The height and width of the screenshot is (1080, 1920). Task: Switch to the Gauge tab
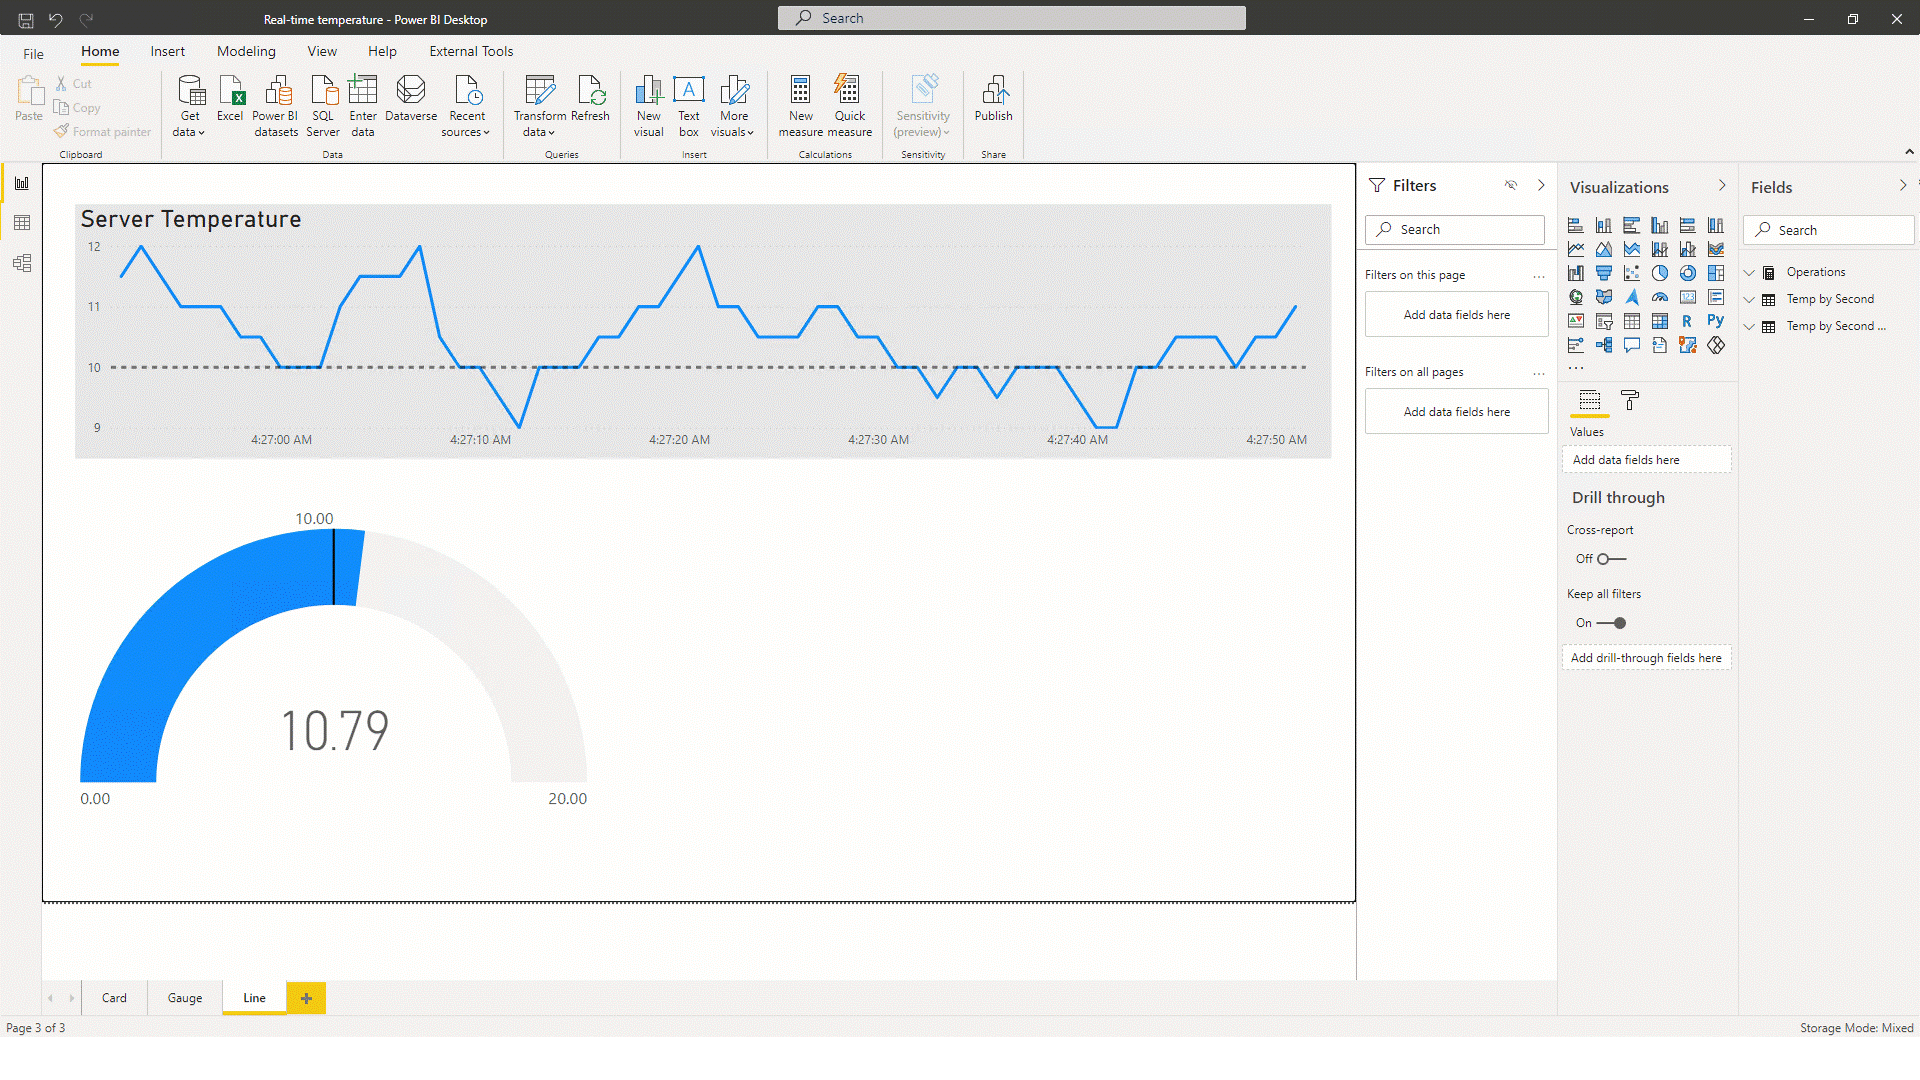[x=183, y=997]
